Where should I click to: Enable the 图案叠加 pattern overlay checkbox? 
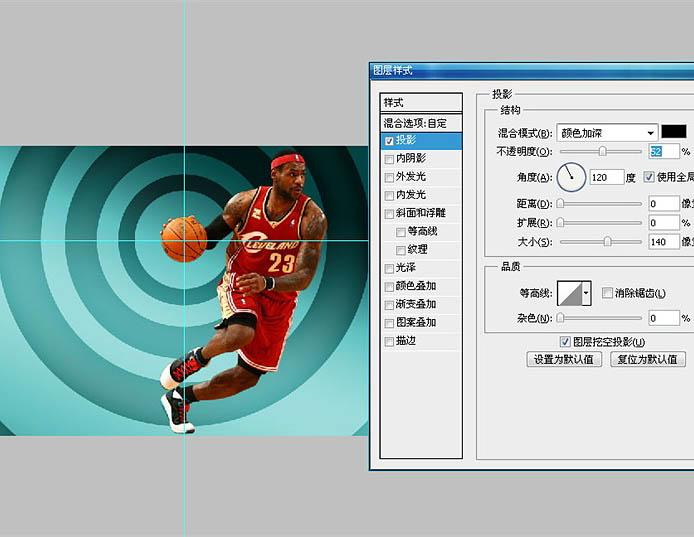[389, 323]
